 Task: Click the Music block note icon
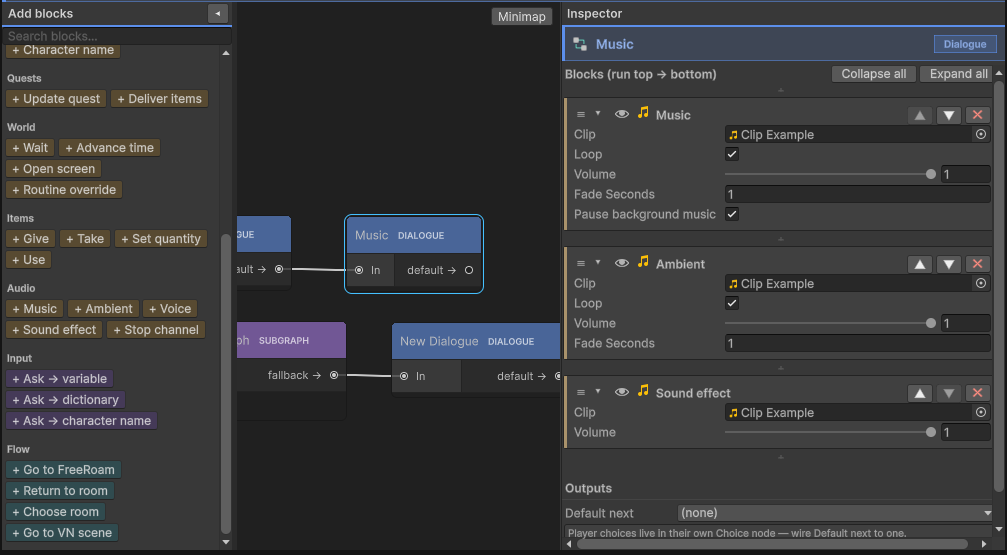point(643,113)
